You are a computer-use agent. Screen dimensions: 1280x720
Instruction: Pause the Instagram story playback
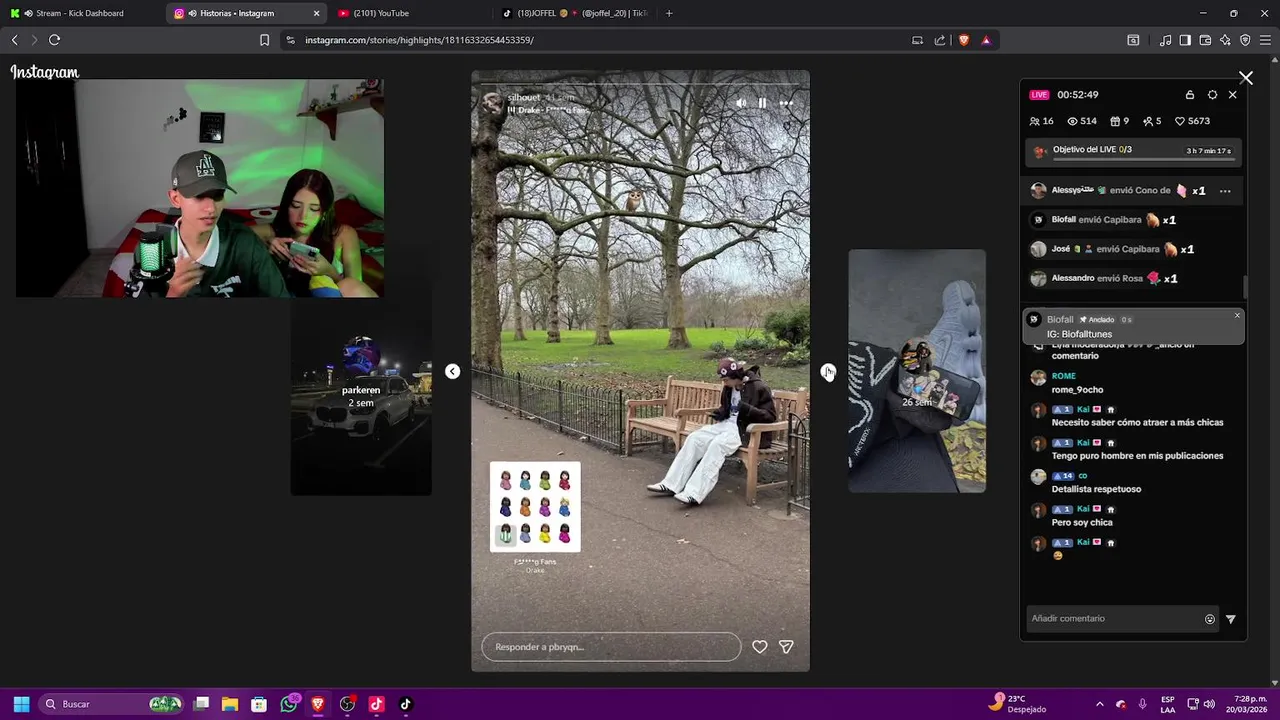[762, 103]
